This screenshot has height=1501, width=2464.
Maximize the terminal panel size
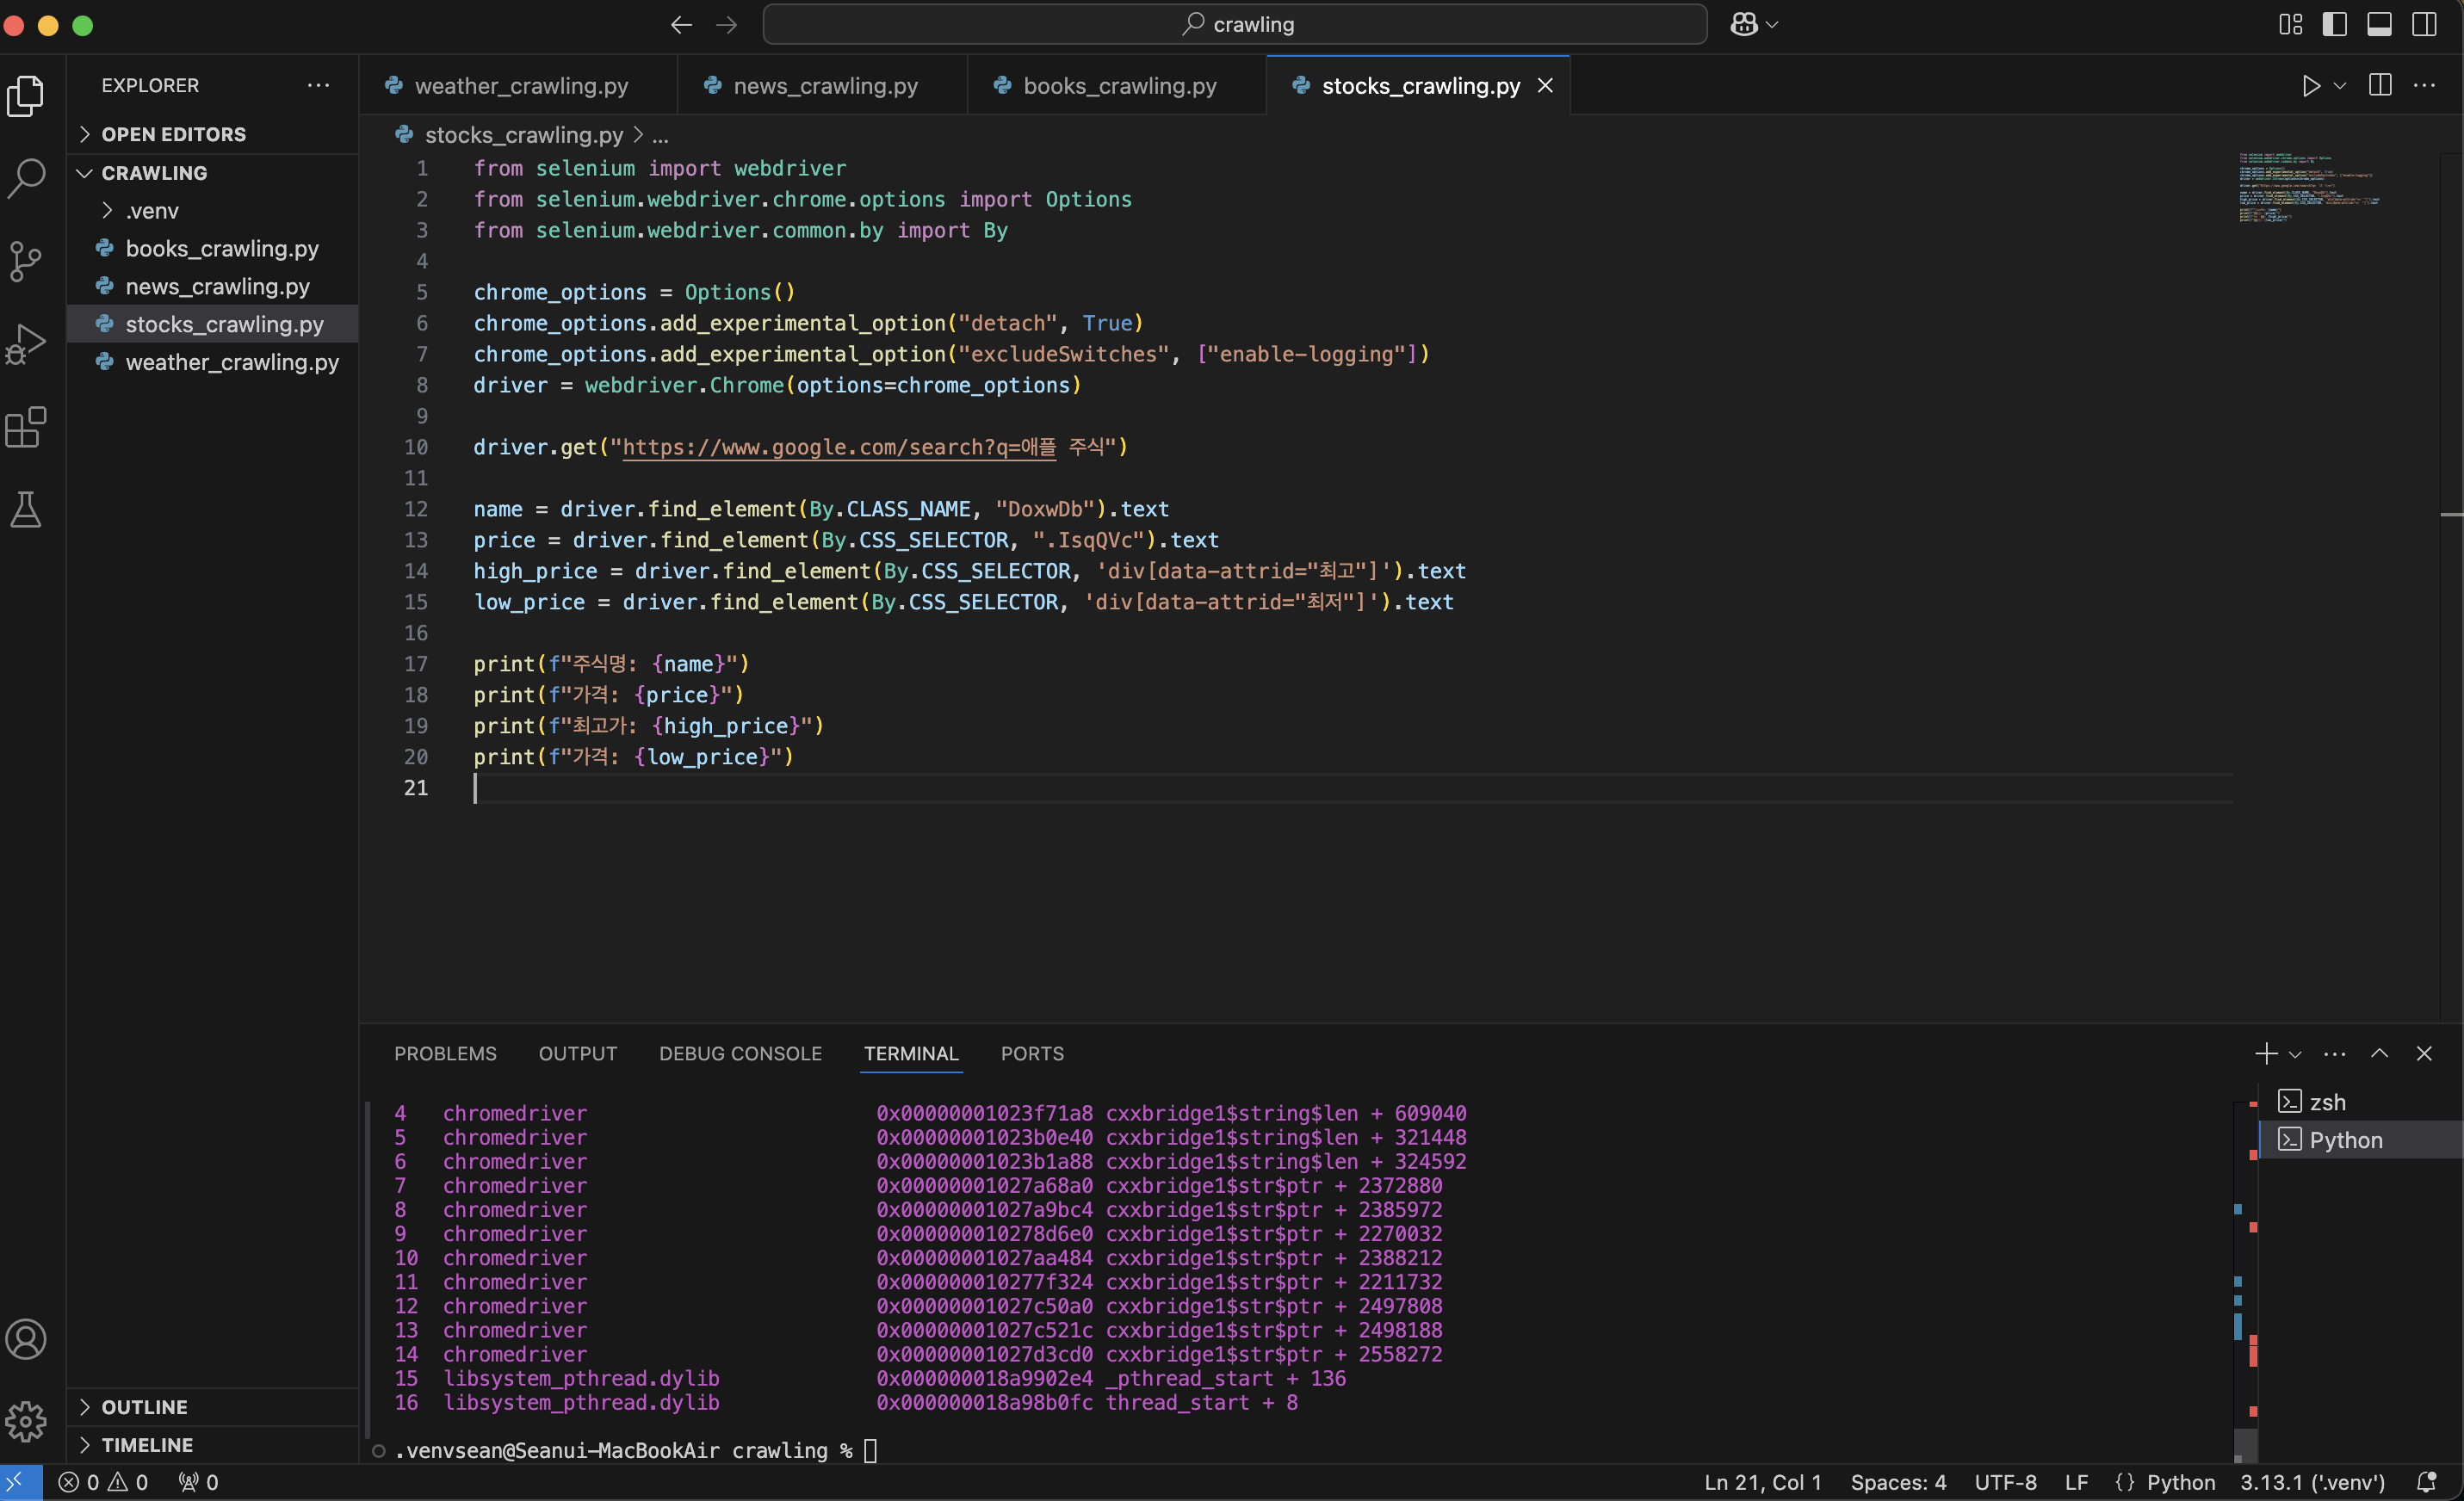(x=2380, y=1053)
